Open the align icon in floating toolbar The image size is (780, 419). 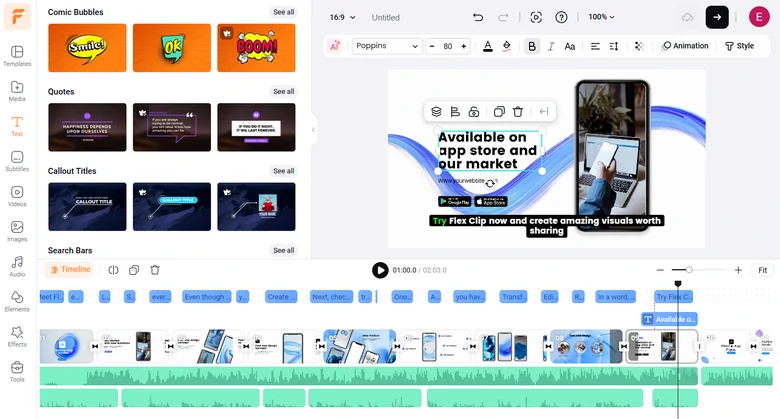point(455,111)
